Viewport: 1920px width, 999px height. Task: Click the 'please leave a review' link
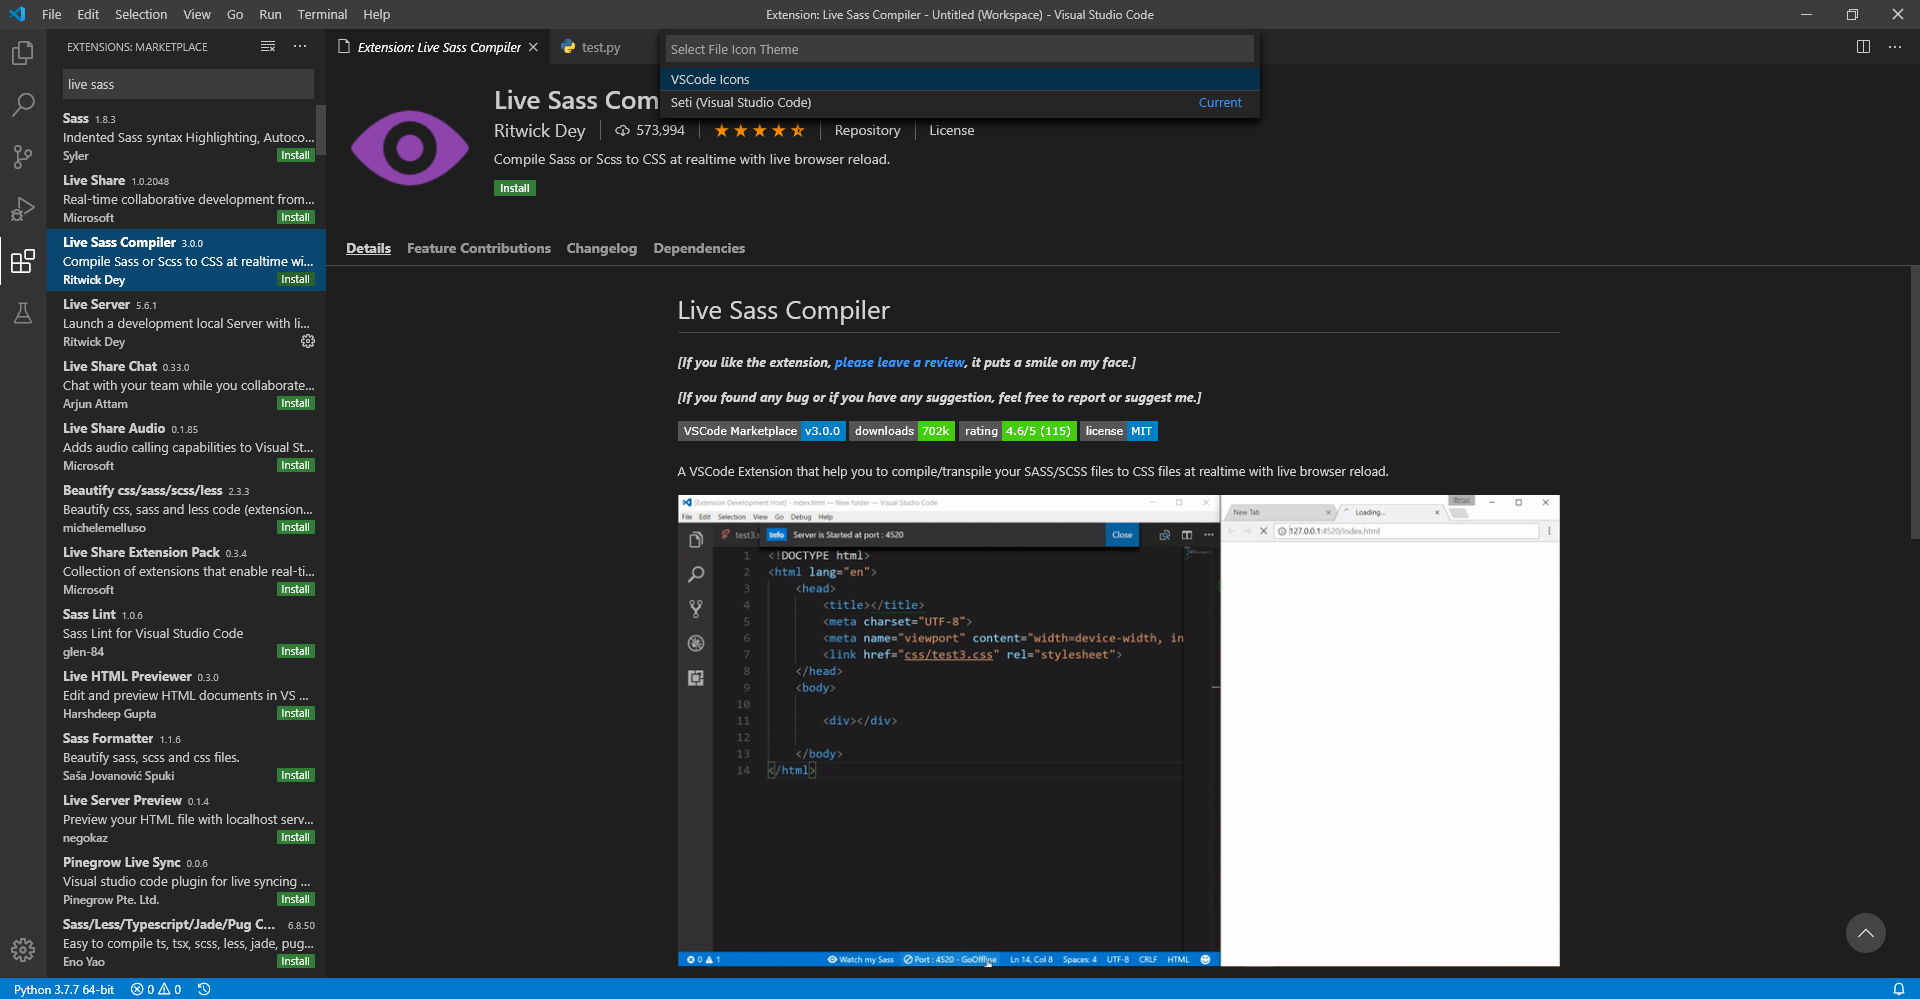(x=899, y=362)
